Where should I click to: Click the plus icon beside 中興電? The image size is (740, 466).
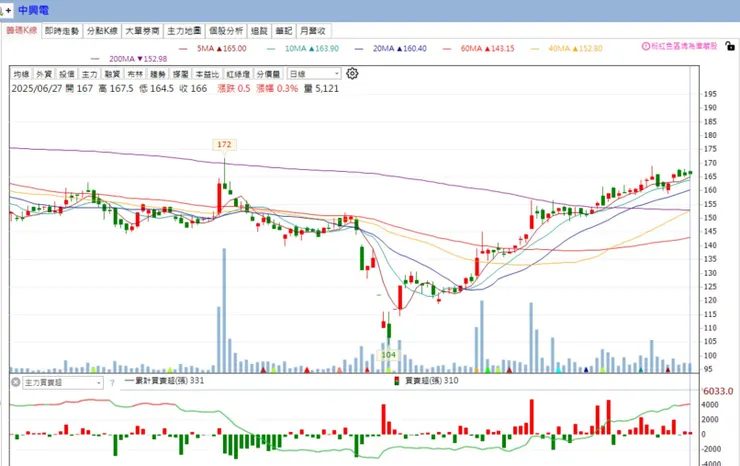pos(8,10)
